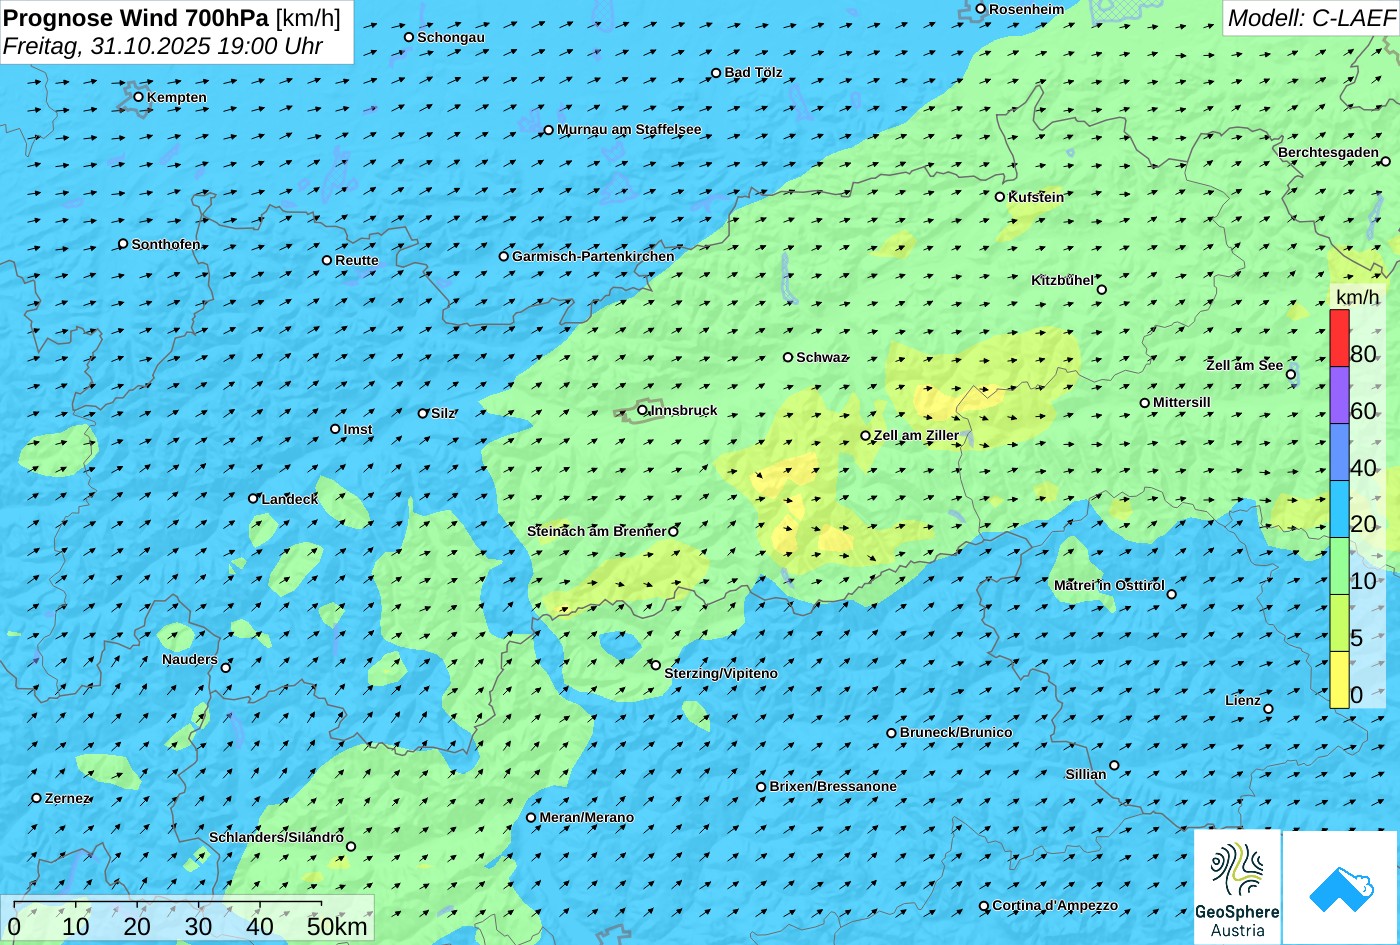Click the GeoSphere Austria logo
Screen dimensions: 1400x945
1237,887
